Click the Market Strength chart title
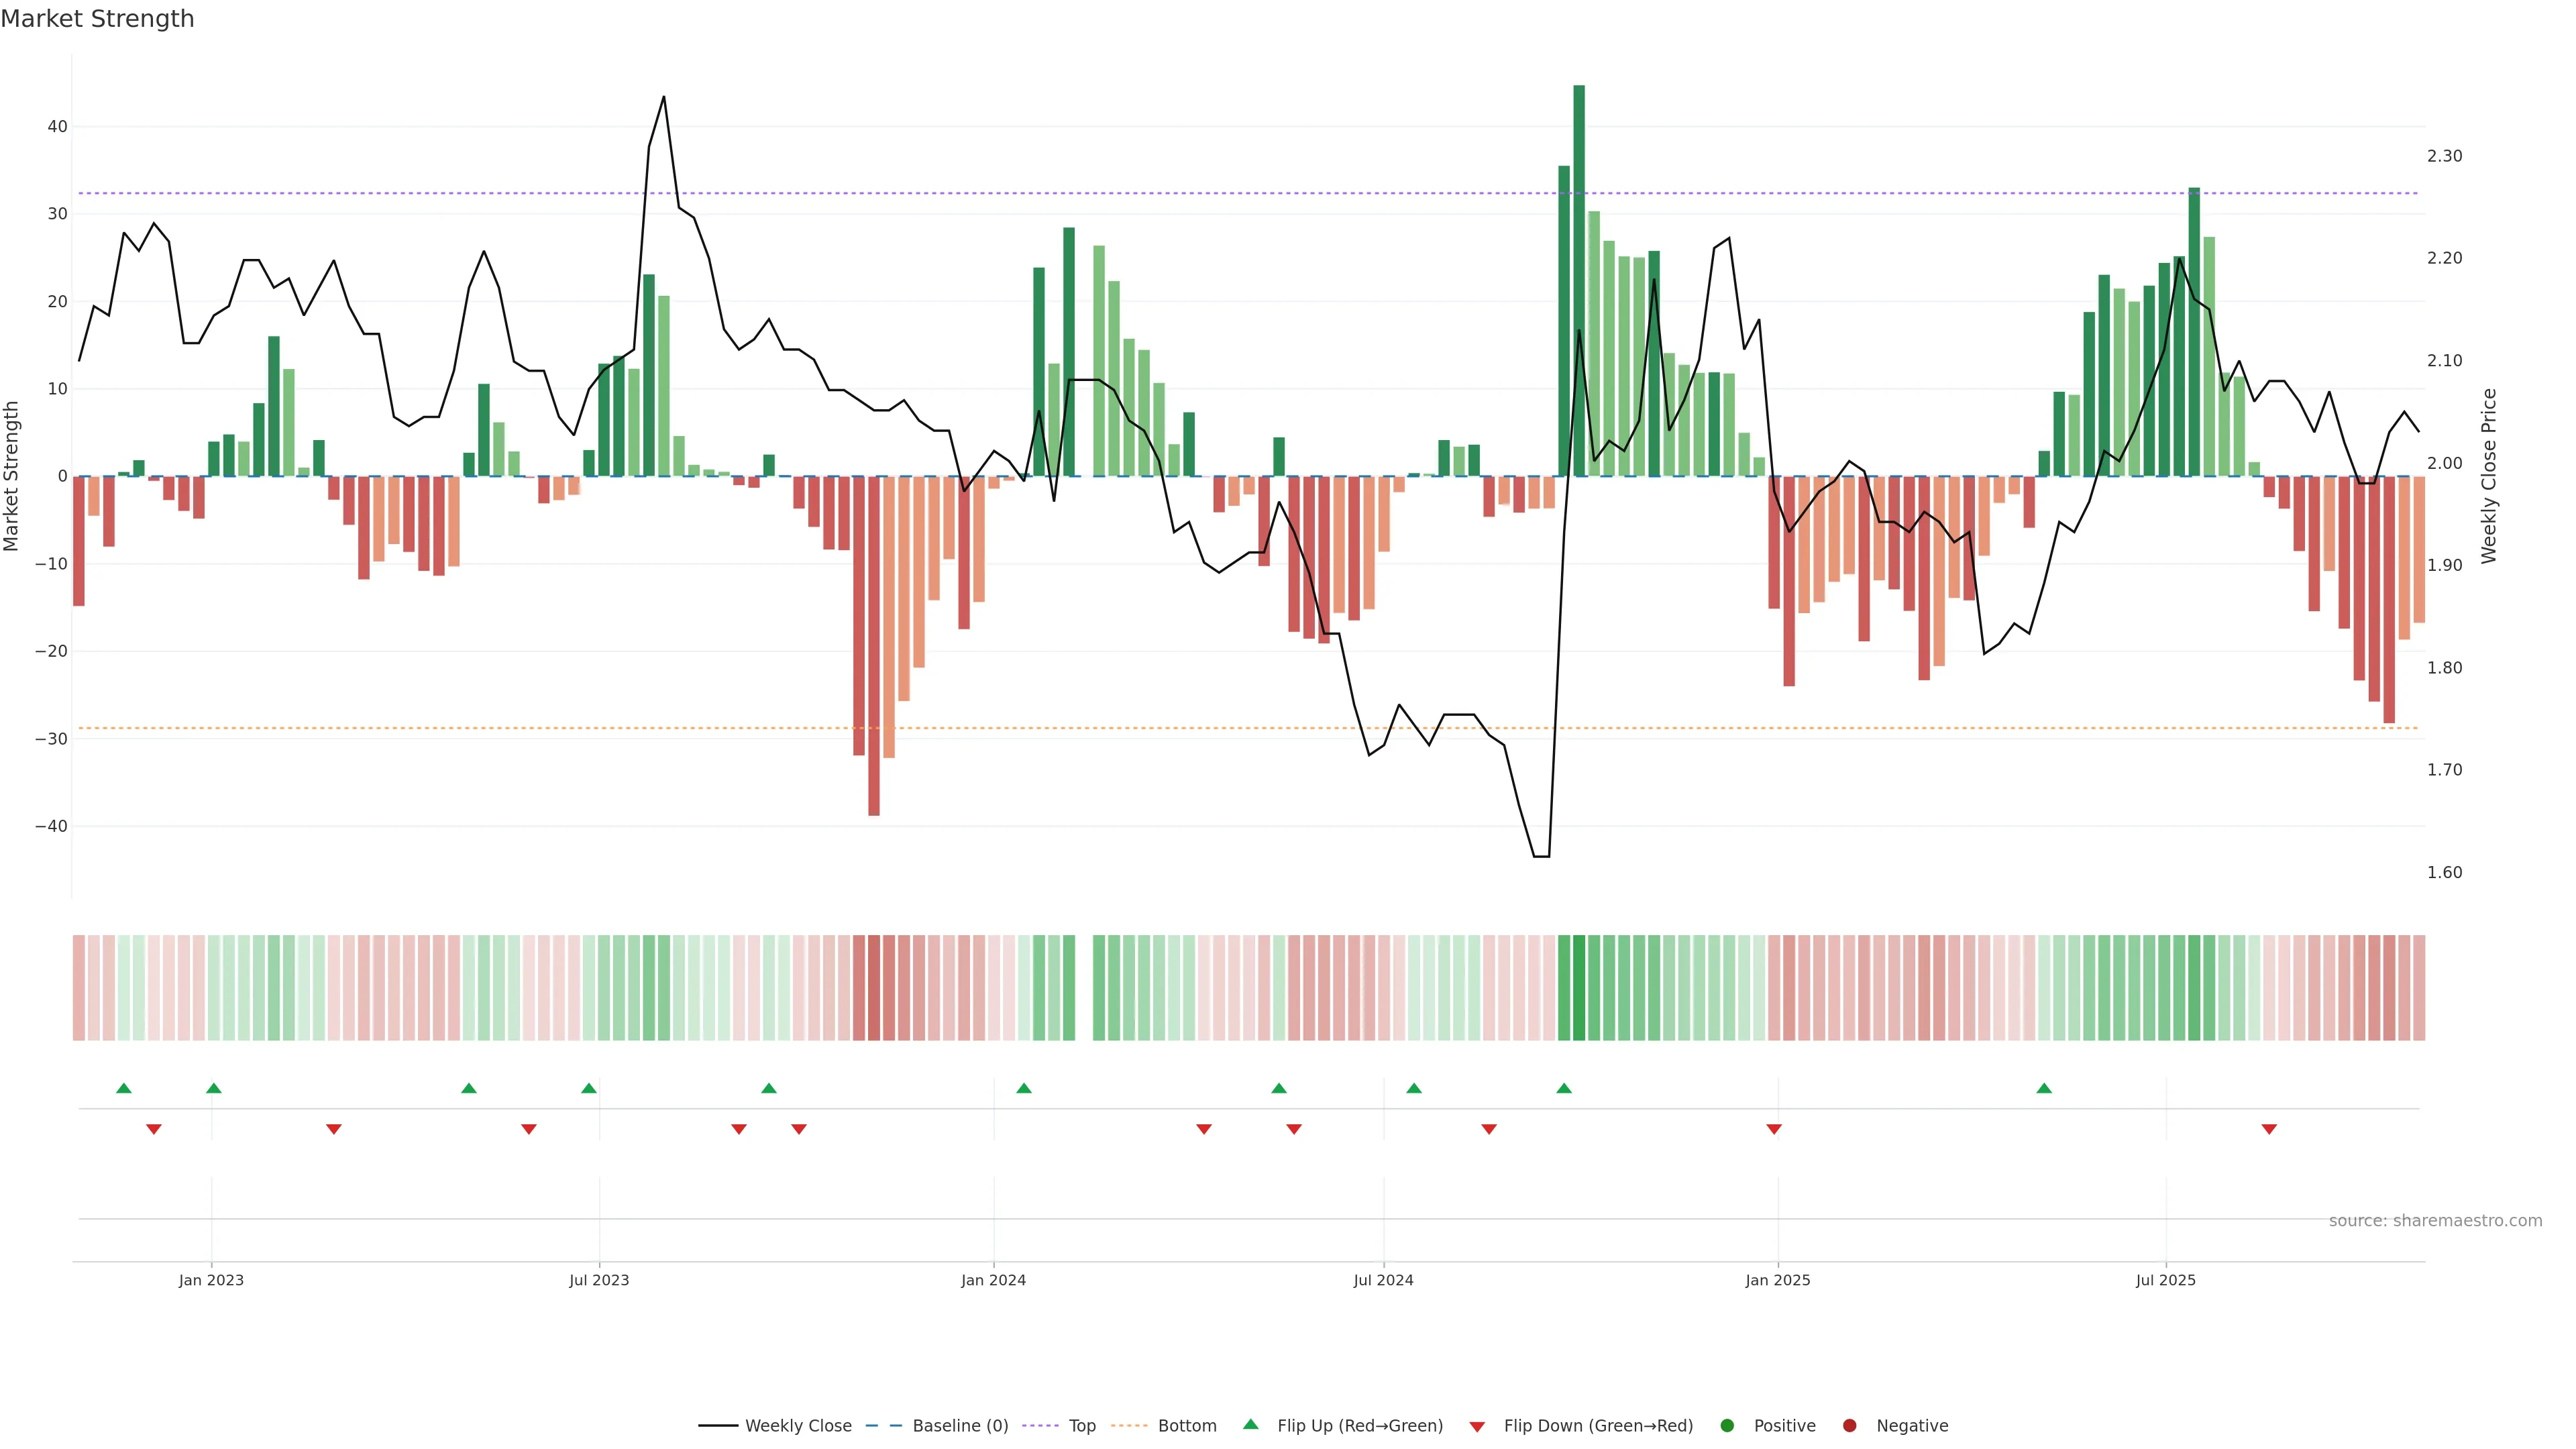 coord(97,19)
